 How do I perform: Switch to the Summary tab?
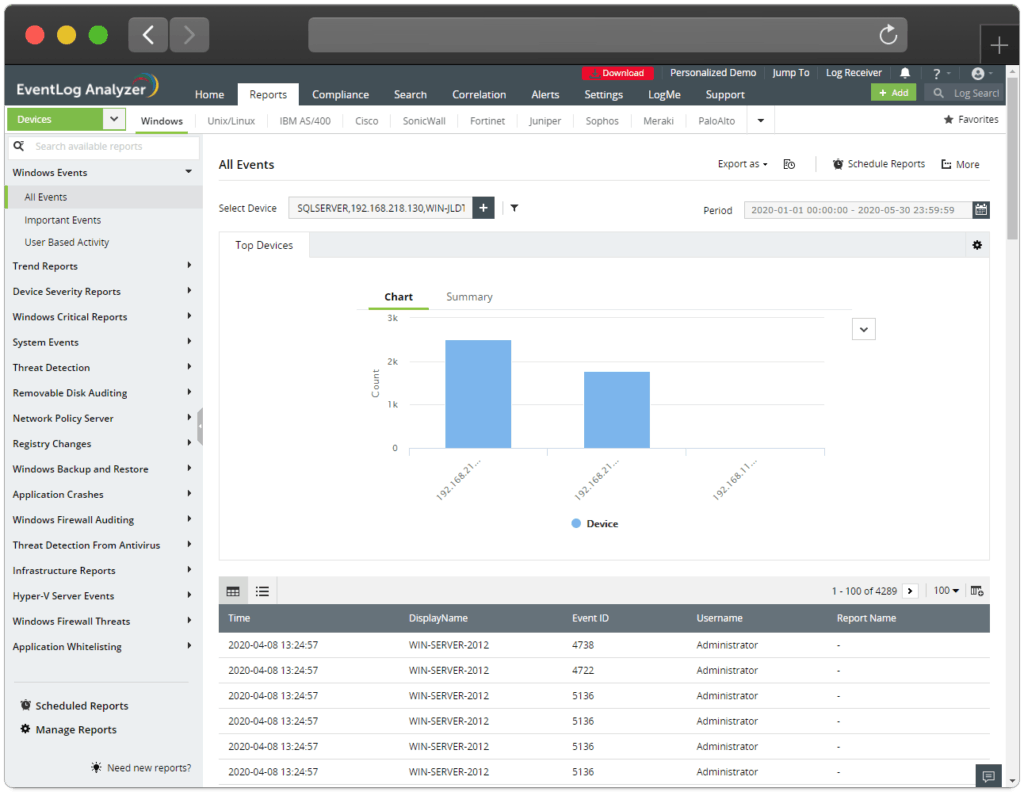pos(469,296)
